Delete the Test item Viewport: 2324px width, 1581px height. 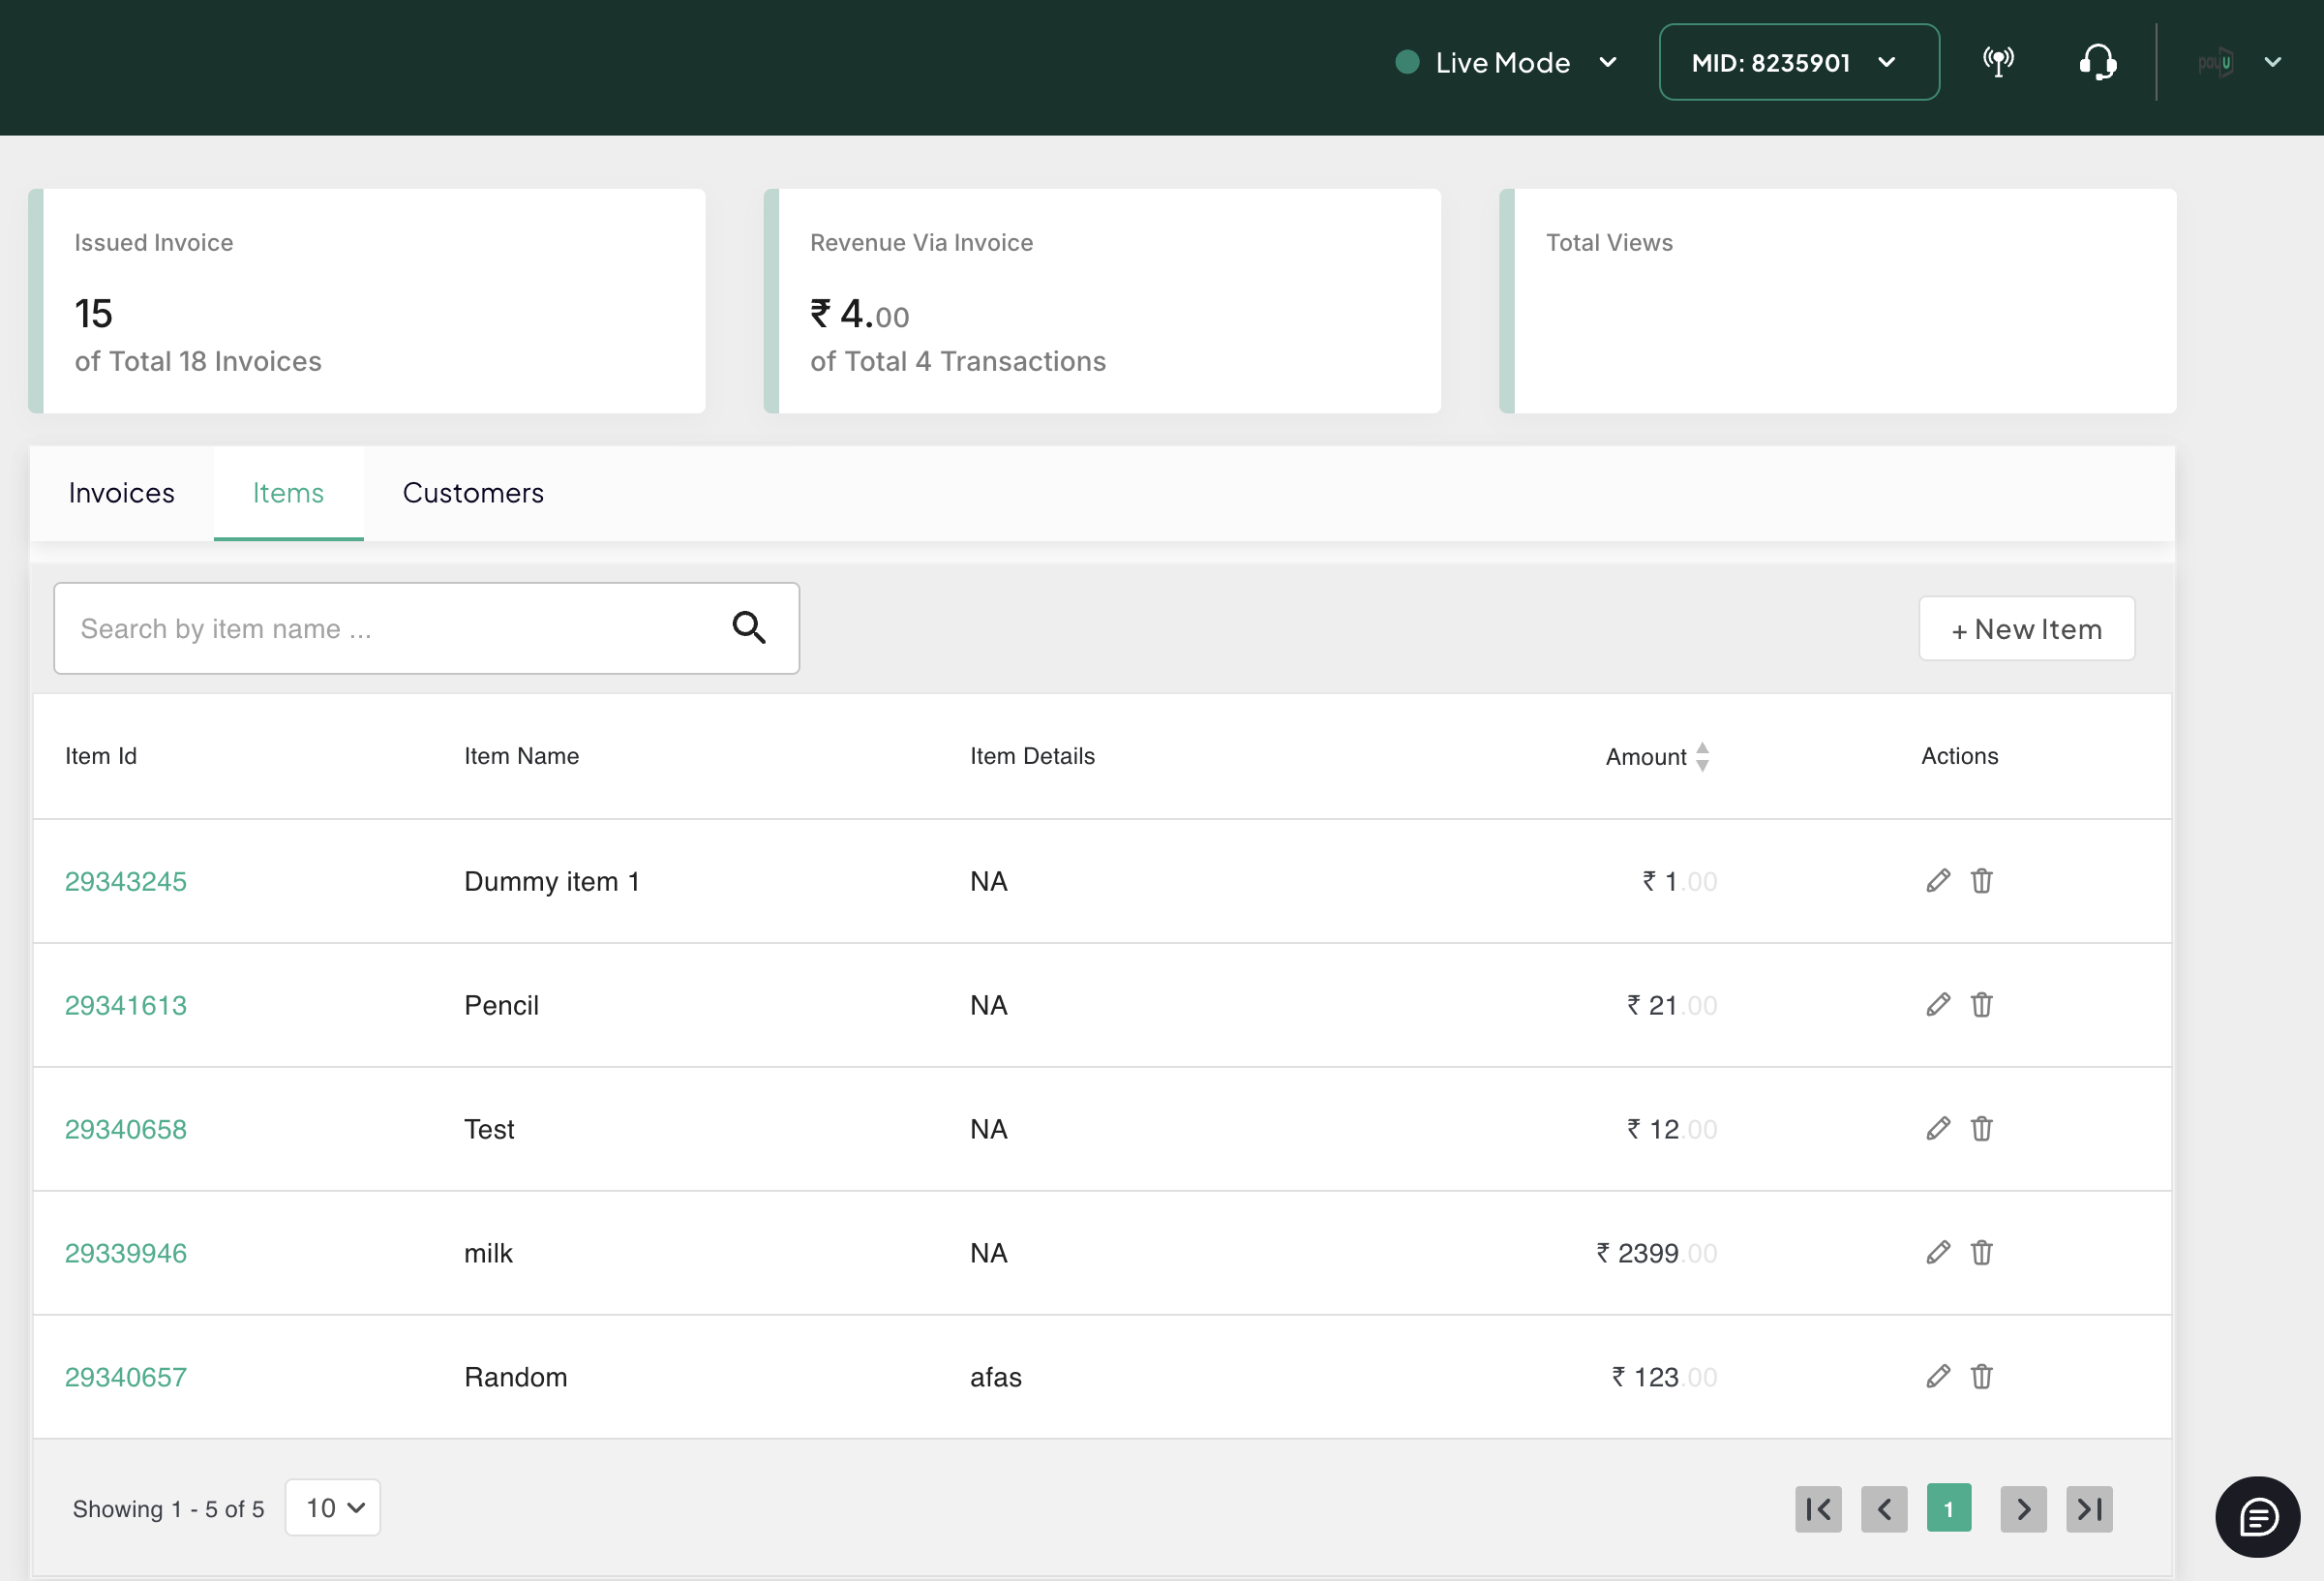(1981, 1129)
